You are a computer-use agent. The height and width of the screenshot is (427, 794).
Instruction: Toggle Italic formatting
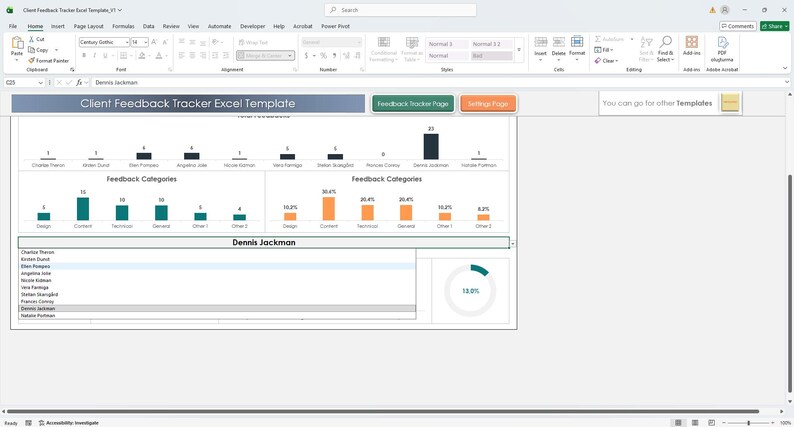click(x=95, y=55)
